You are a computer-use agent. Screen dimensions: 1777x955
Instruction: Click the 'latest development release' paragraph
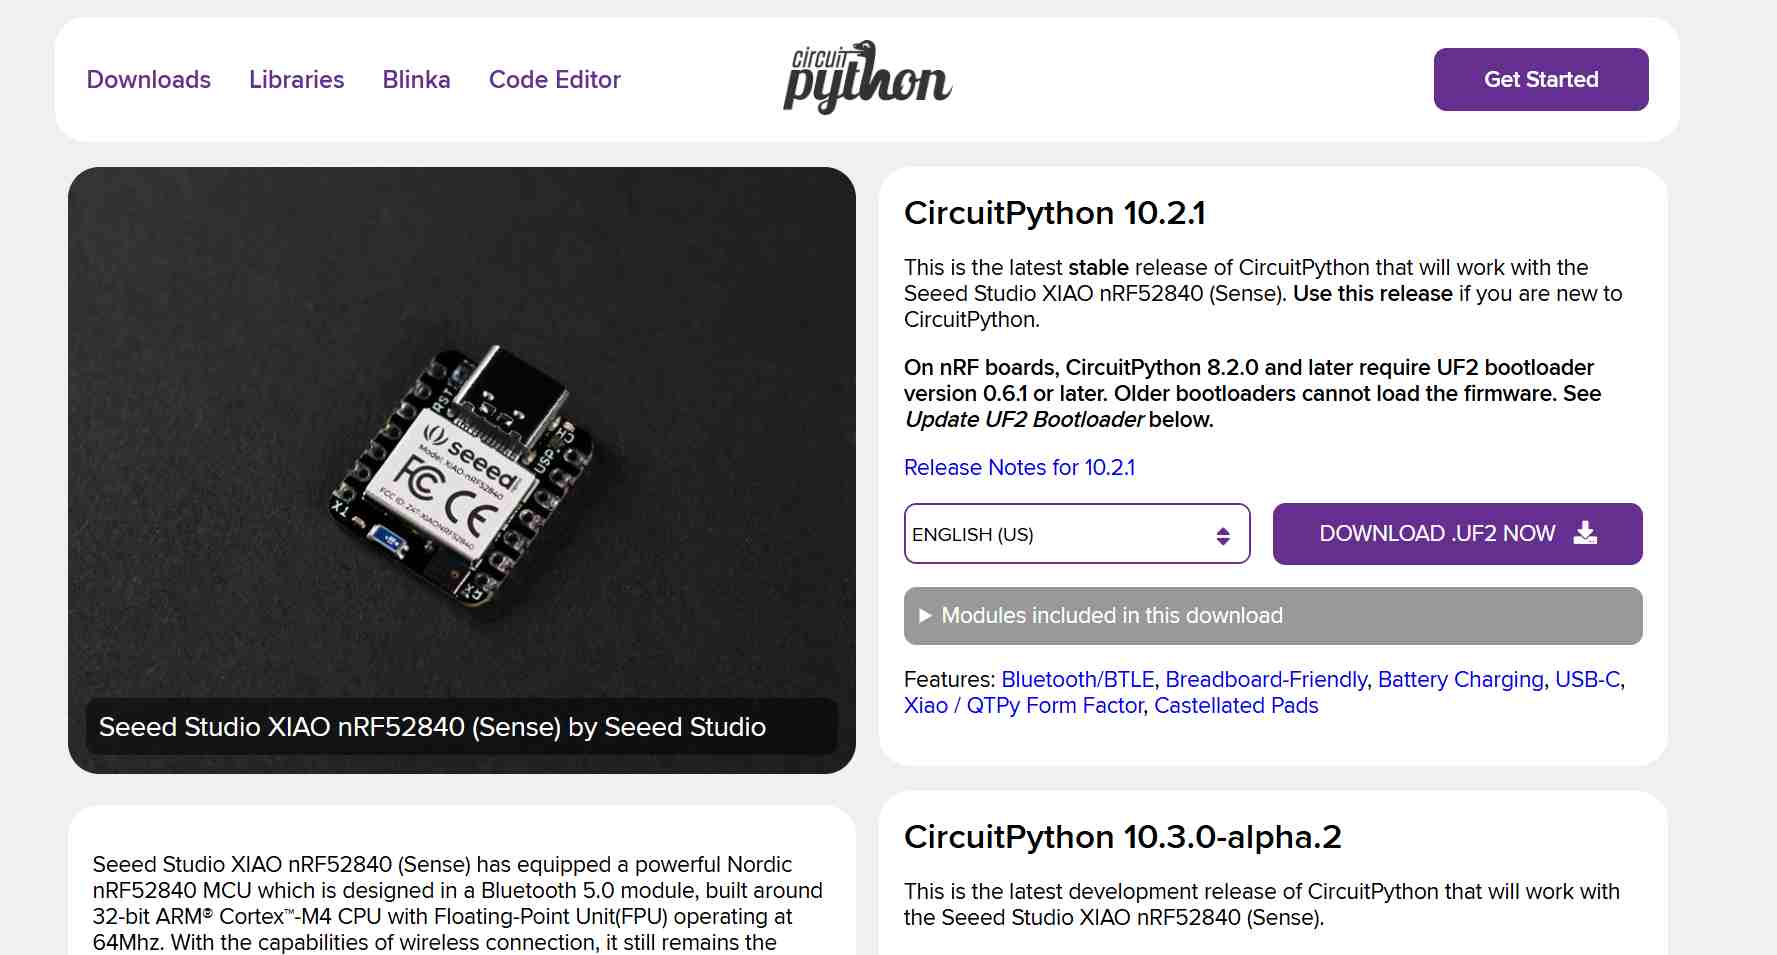pos(1262,904)
